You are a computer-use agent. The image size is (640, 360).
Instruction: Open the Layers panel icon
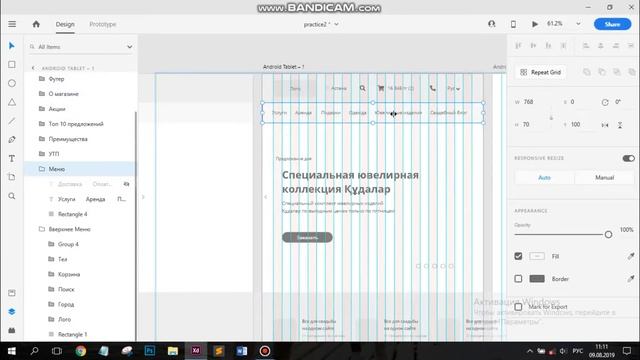pyautogui.click(x=12, y=311)
